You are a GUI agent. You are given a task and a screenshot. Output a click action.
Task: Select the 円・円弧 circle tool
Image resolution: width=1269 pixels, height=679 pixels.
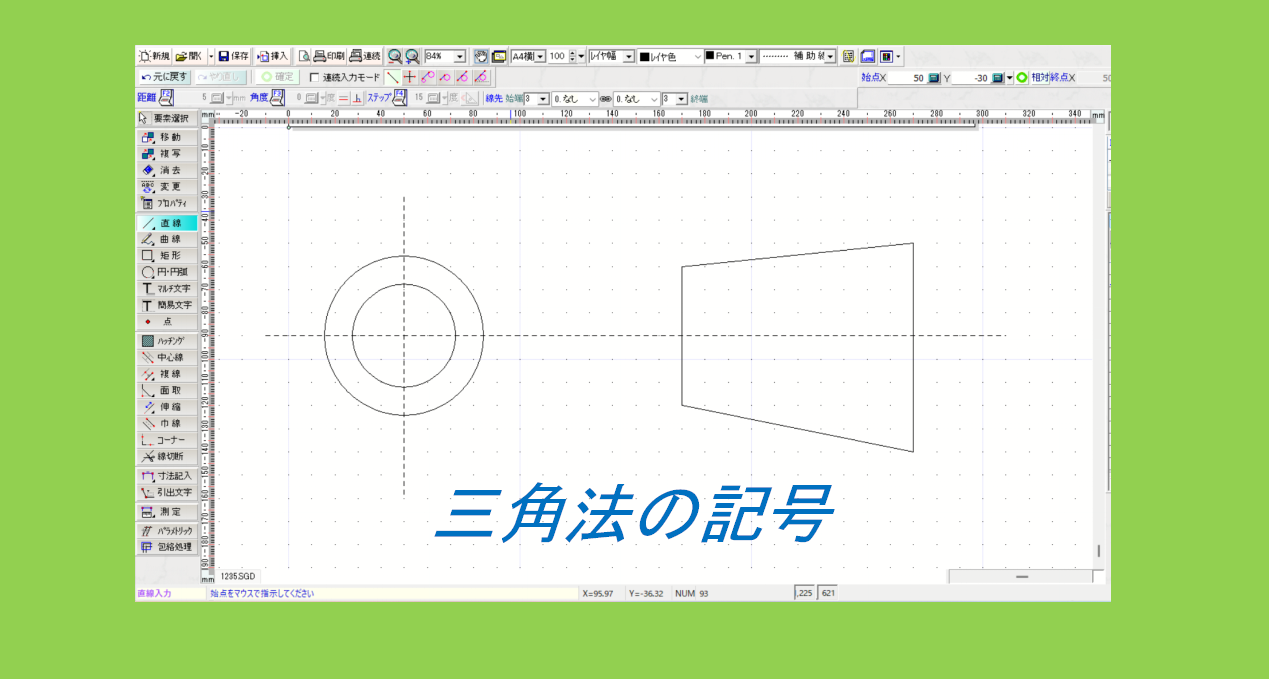(165, 273)
